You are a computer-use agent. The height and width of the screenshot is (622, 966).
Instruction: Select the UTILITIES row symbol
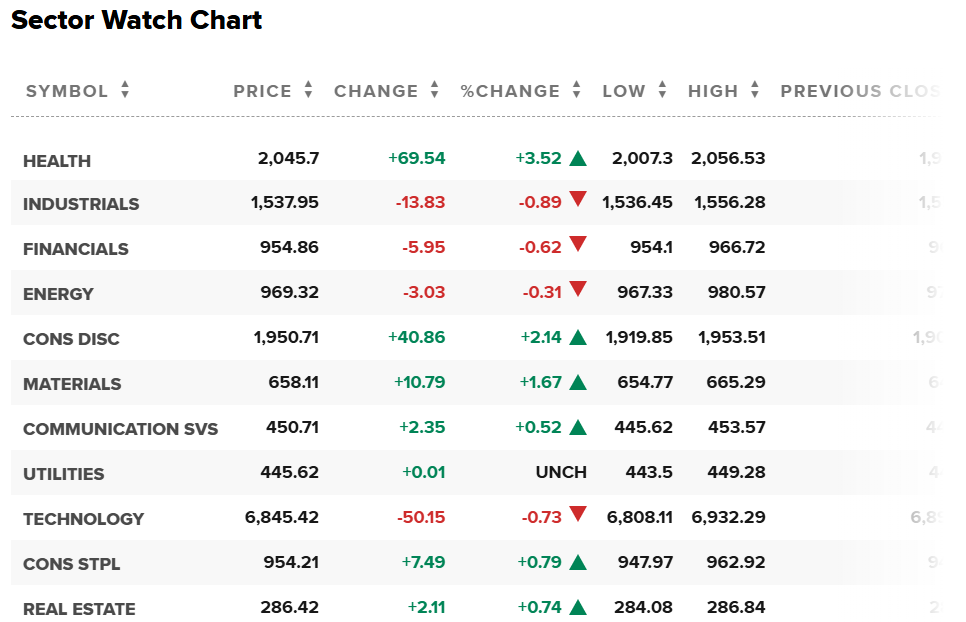[63, 474]
